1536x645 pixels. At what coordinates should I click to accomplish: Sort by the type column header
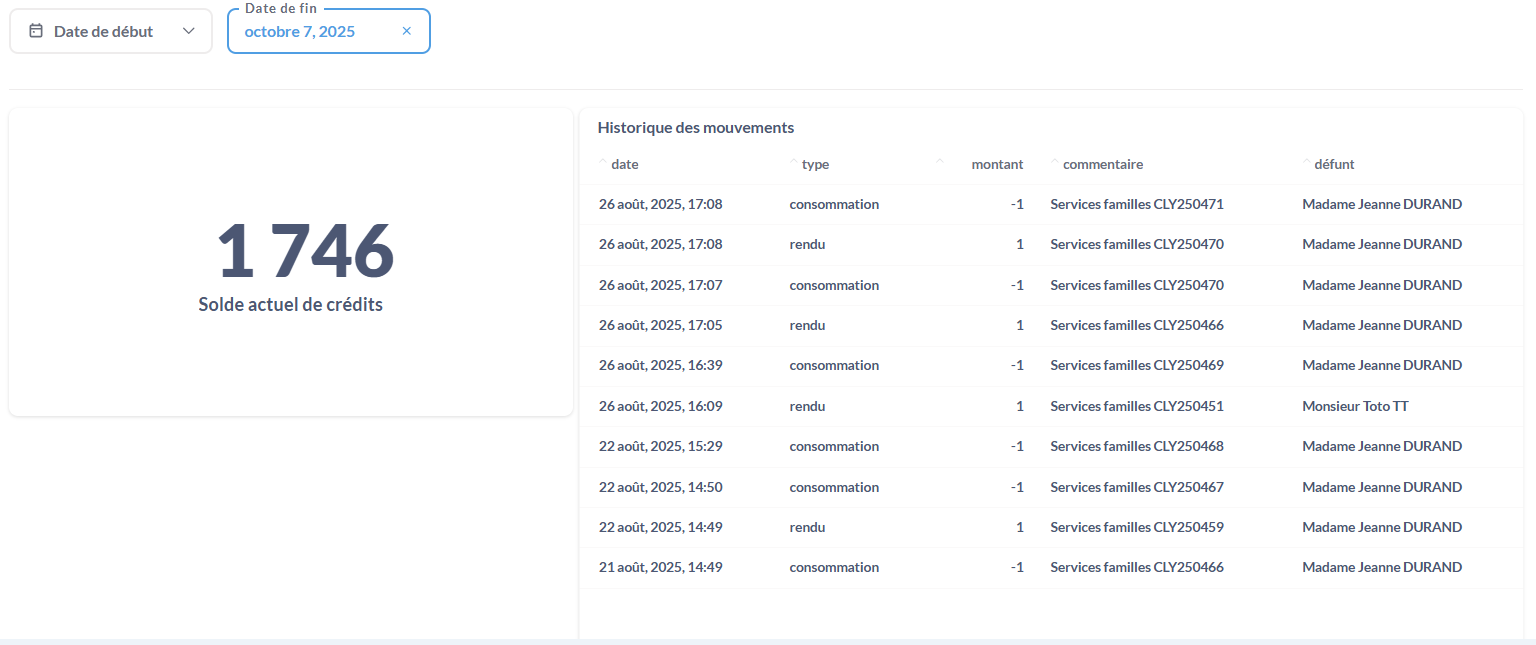pyautogui.click(x=815, y=164)
